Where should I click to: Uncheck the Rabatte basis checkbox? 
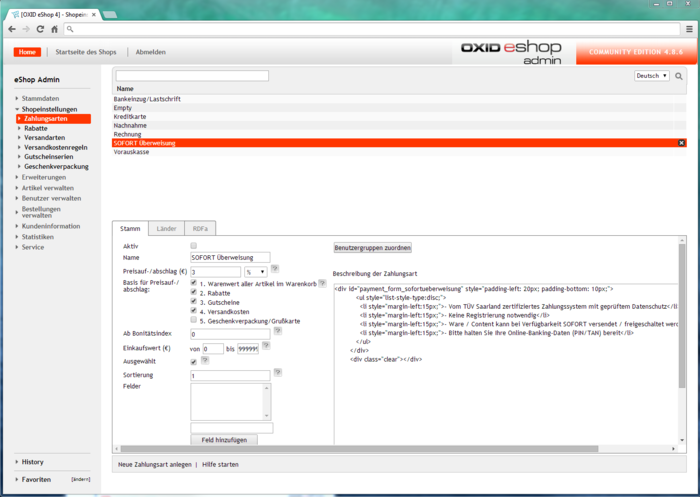click(x=193, y=292)
